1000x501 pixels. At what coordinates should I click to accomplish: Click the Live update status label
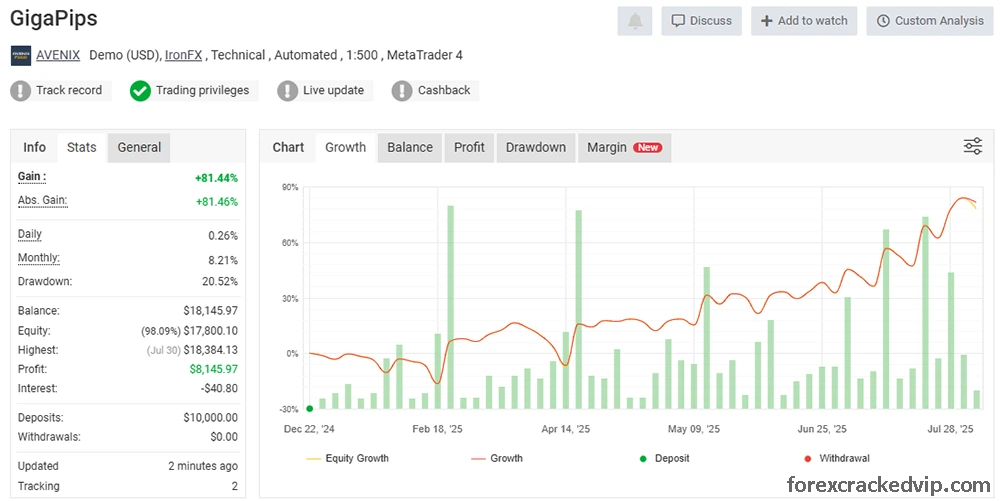pyautogui.click(x=334, y=91)
